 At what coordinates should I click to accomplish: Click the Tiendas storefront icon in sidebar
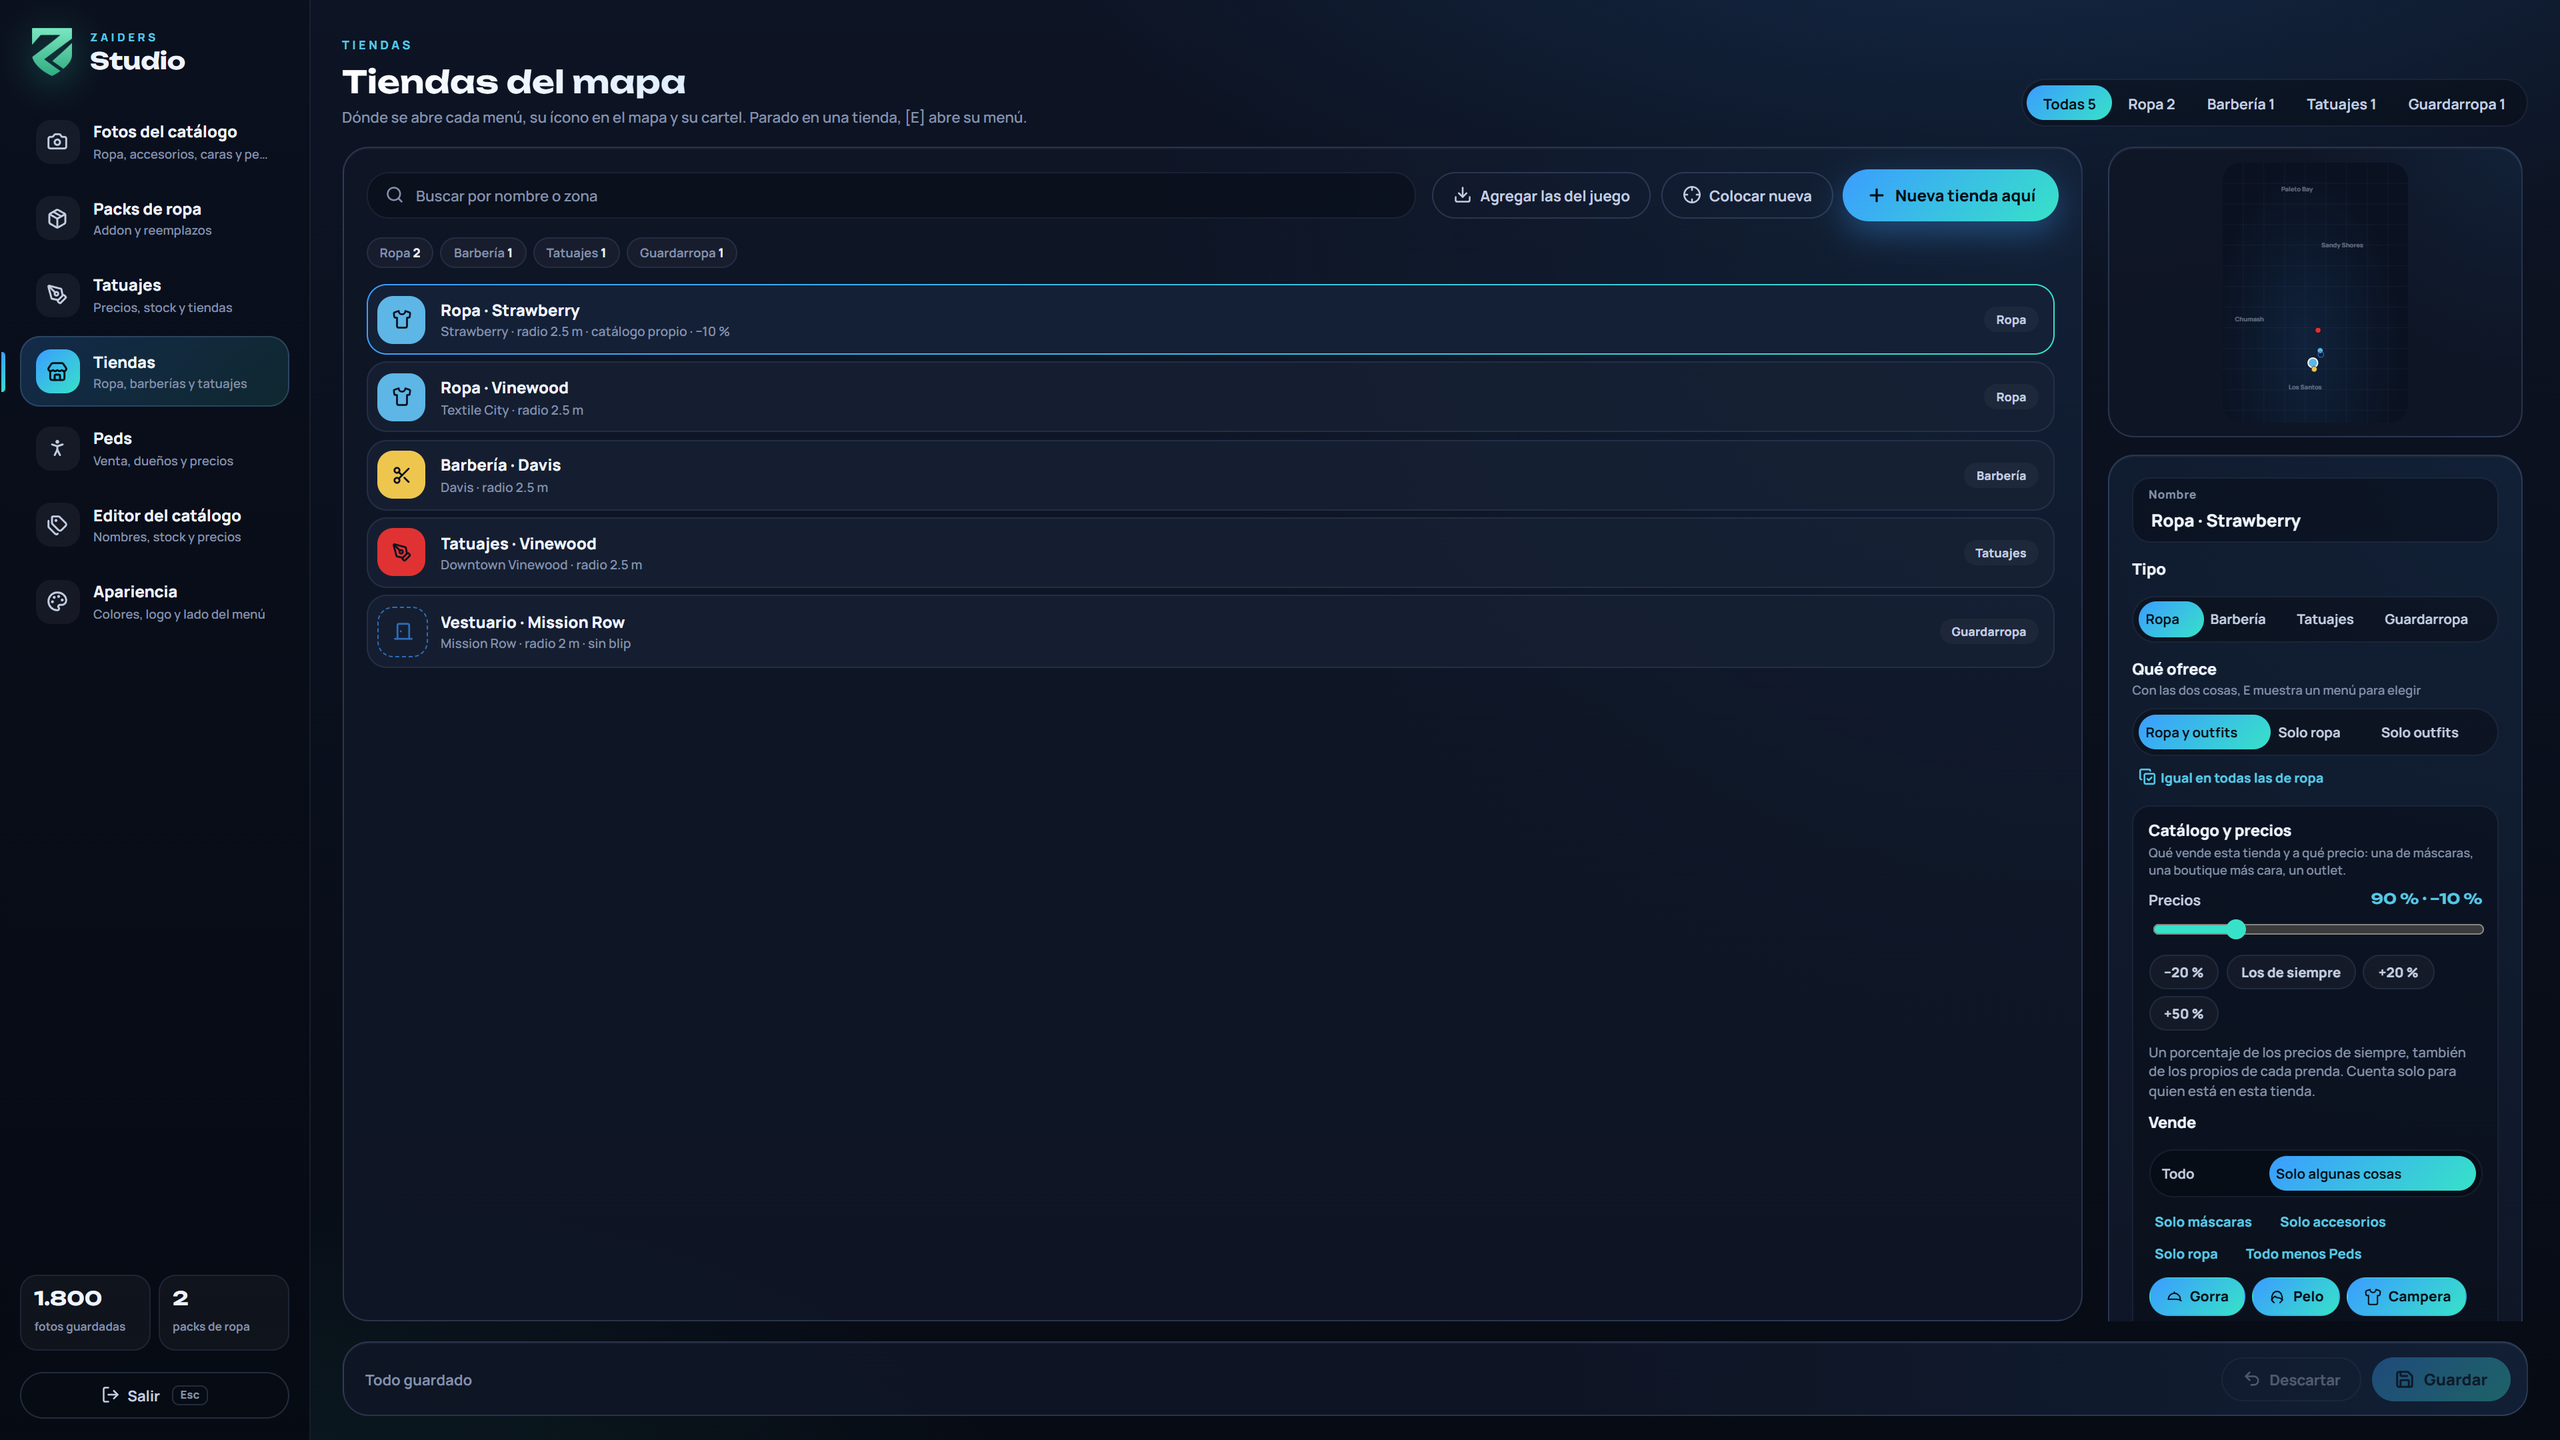(57, 372)
